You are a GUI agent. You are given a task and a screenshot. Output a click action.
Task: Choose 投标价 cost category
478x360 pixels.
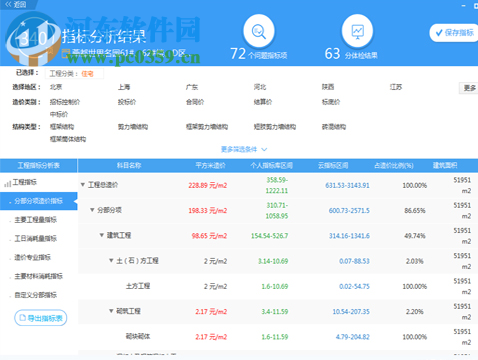tap(127, 102)
